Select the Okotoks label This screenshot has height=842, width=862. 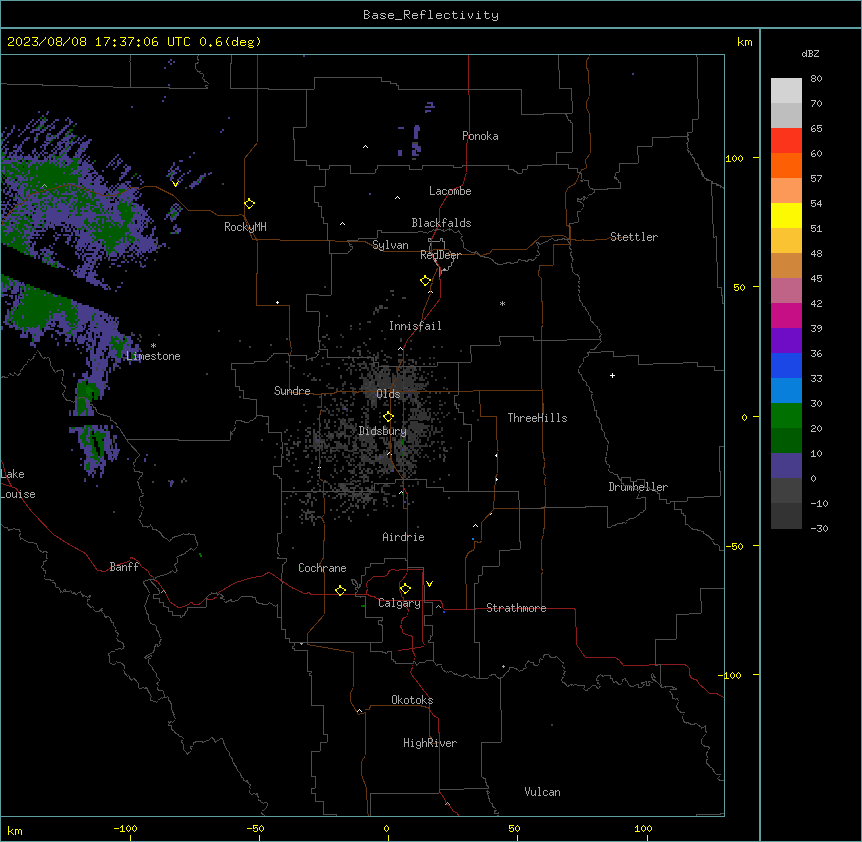412,700
